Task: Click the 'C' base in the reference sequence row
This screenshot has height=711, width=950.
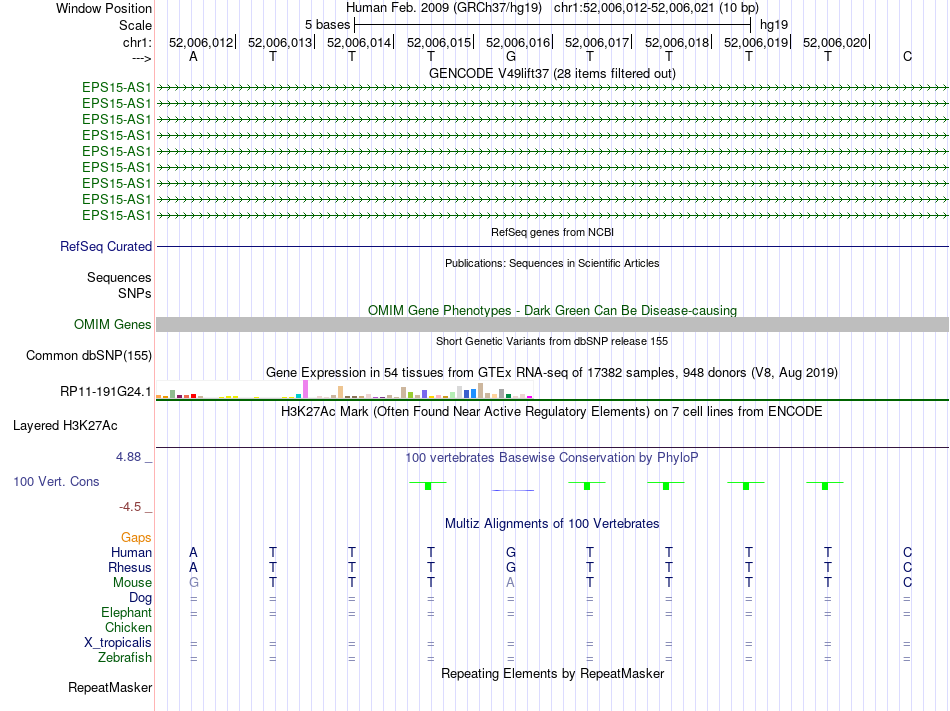Action: [907, 56]
